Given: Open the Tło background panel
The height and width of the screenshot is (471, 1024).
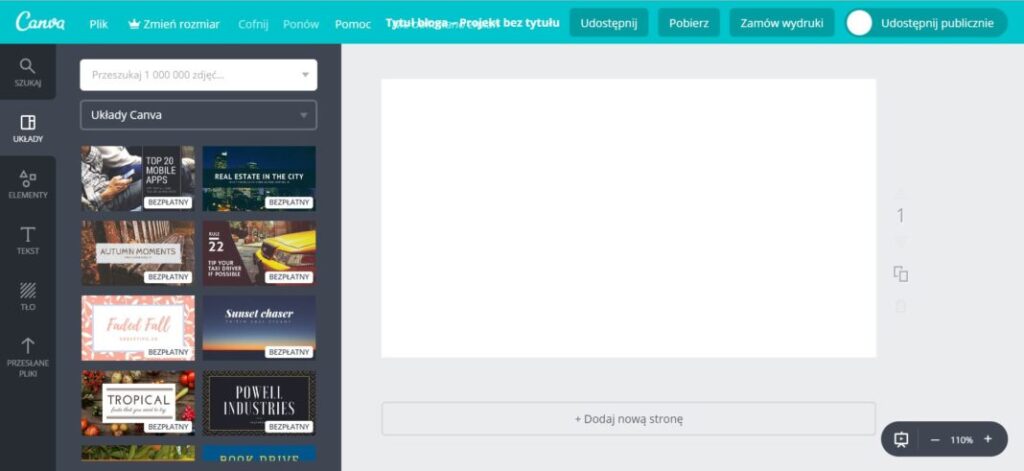Looking at the screenshot, I should (x=27, y=296).
